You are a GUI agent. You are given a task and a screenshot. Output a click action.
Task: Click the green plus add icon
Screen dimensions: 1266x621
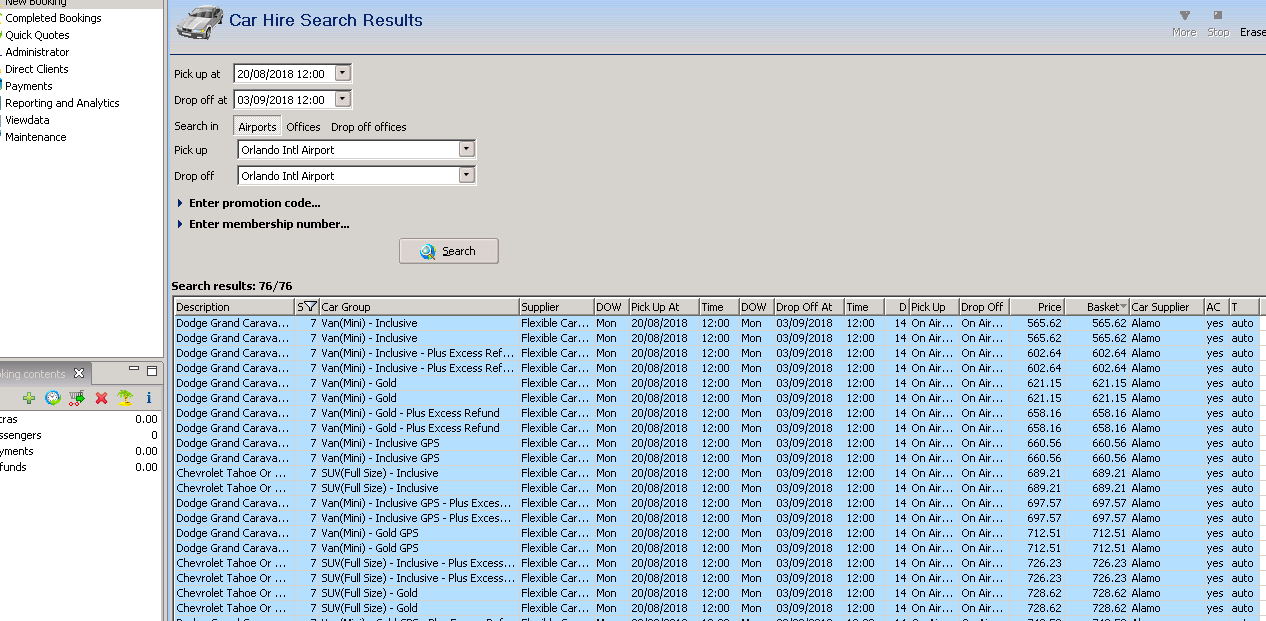click(x=29, y=398)
